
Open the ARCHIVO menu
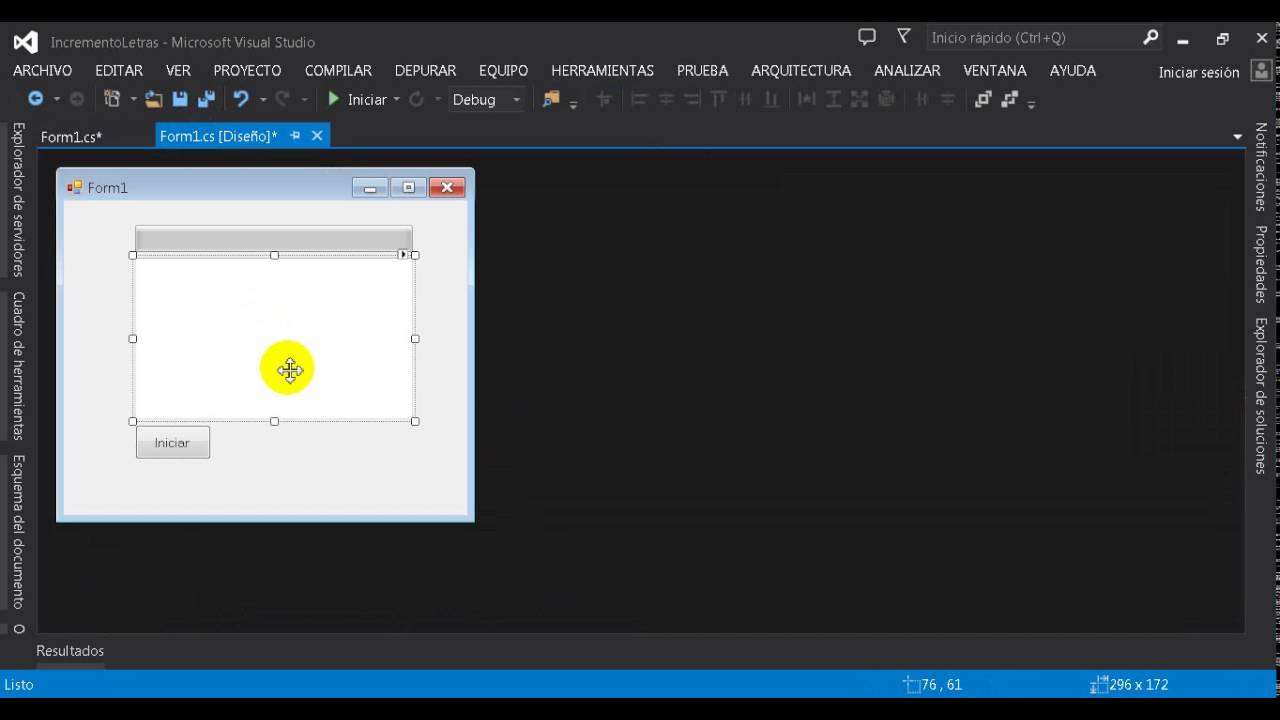(x=42, y=70)
